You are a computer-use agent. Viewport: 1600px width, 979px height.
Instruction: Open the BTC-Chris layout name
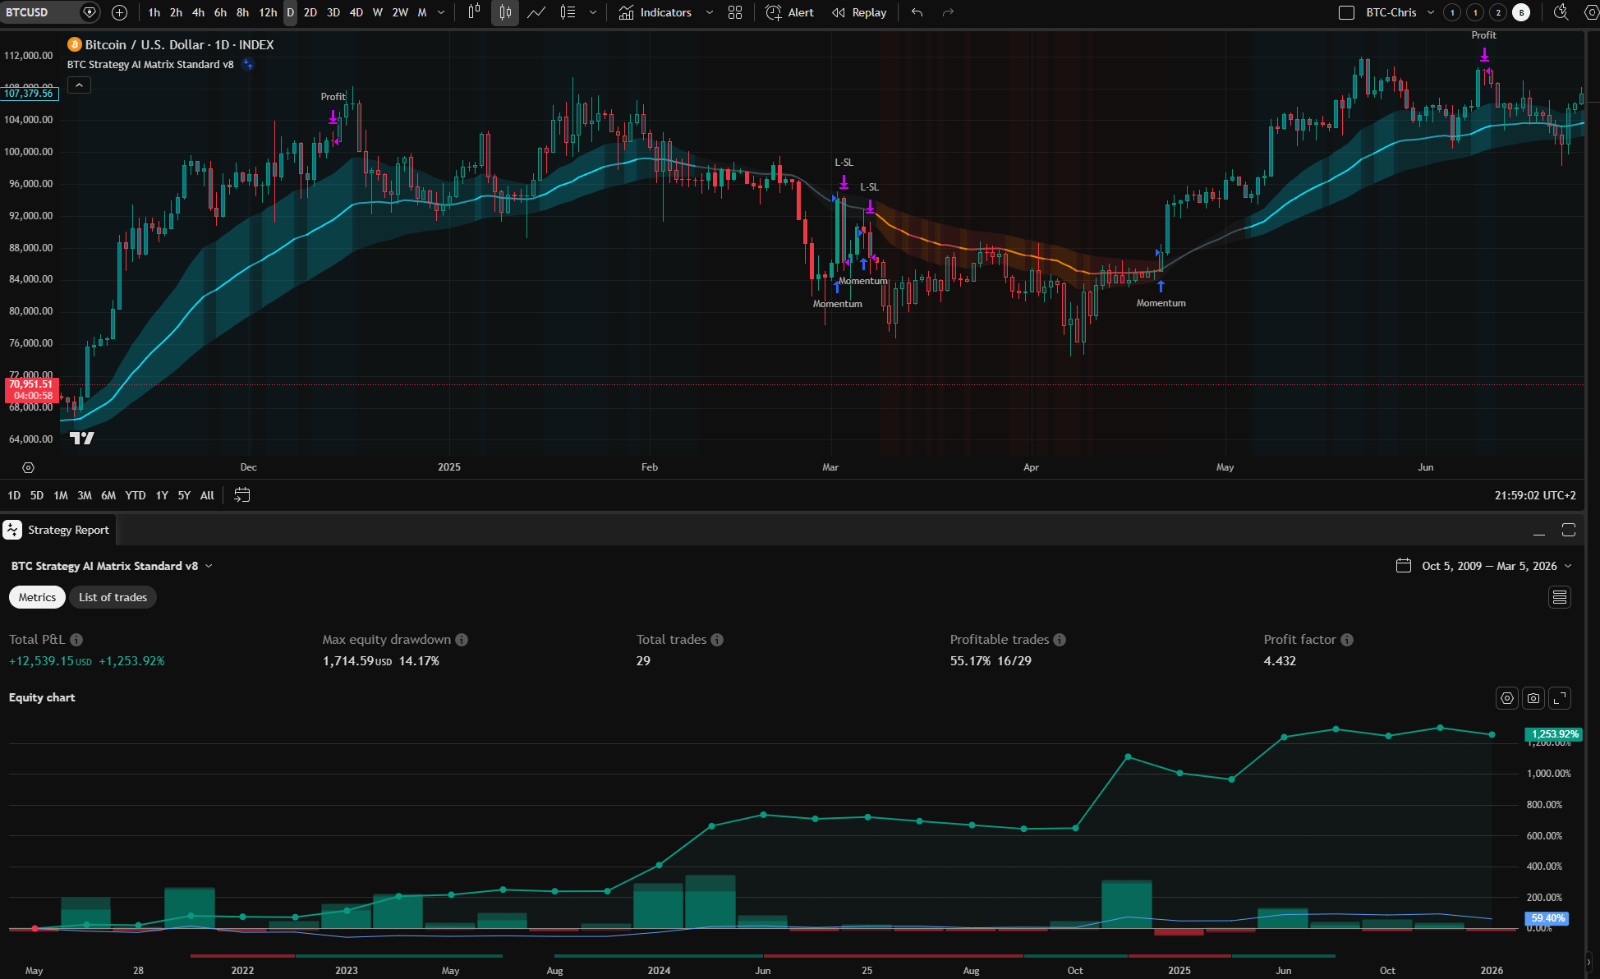tap(1391, 13)
